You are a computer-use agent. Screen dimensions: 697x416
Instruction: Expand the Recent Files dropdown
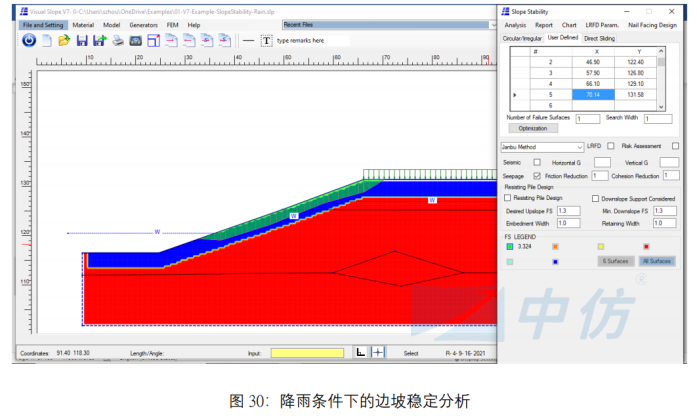pyautogui.click(x=490, y=24)
